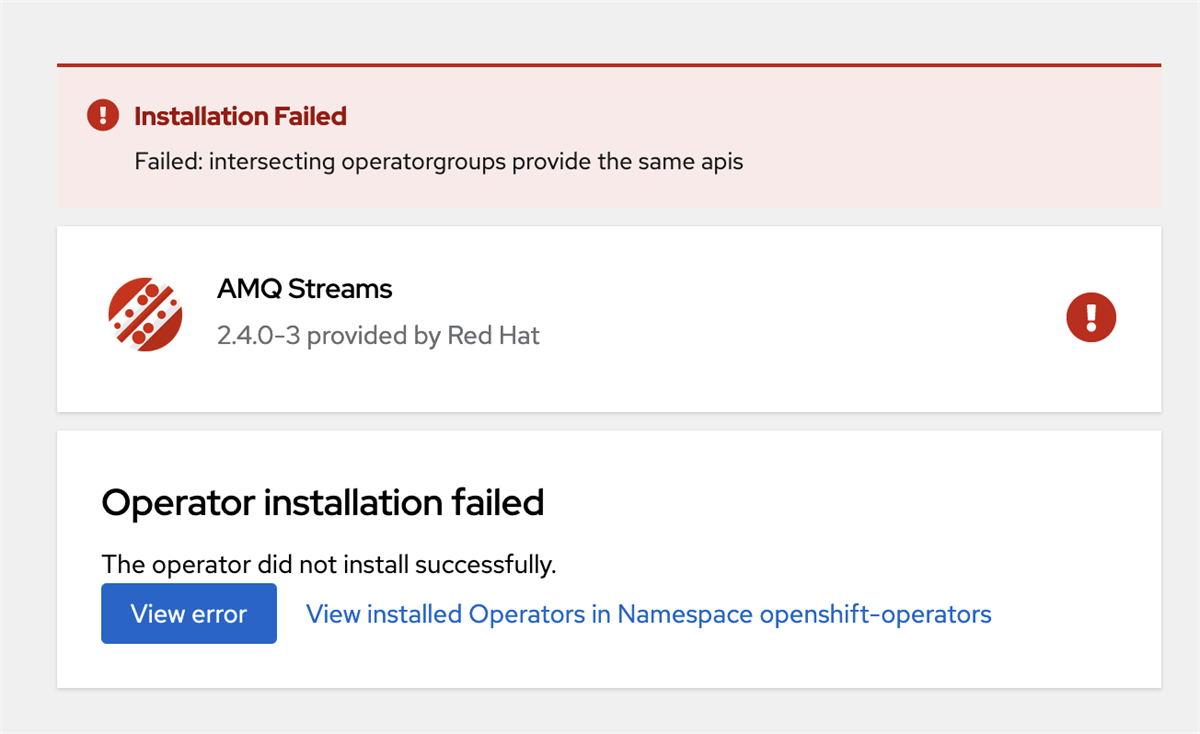Select the AMQ Streams operator name
This screenshot has width=1200, height=734.
304,289
